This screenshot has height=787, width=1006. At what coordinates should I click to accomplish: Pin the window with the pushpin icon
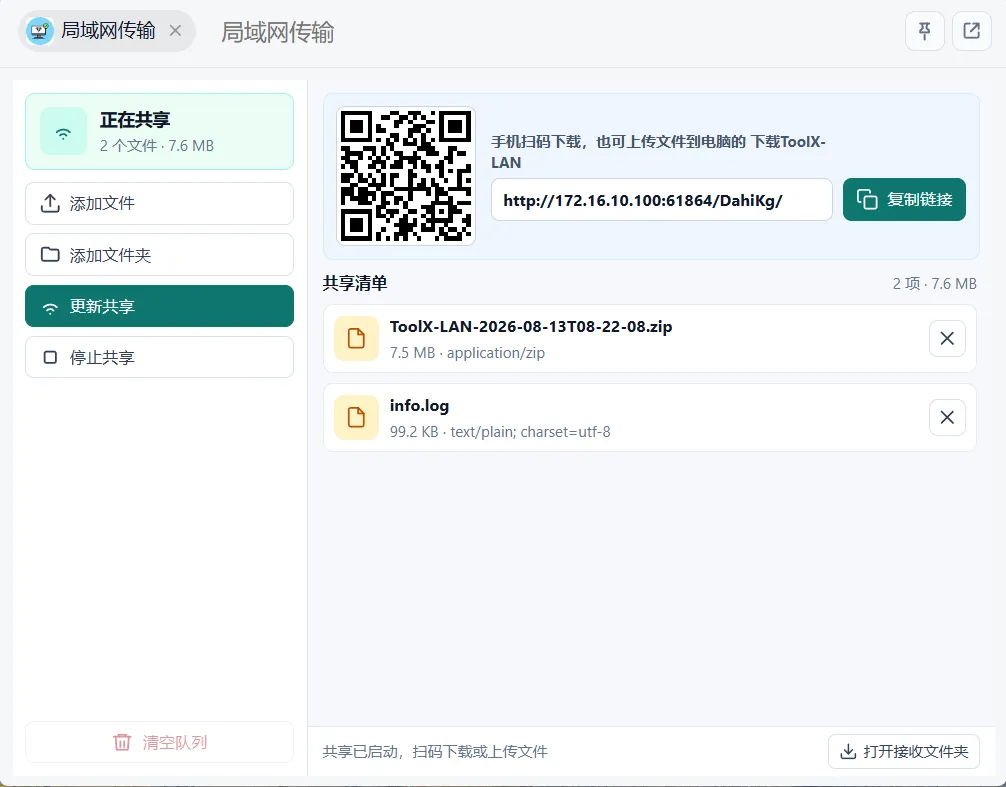pos(925,31)
